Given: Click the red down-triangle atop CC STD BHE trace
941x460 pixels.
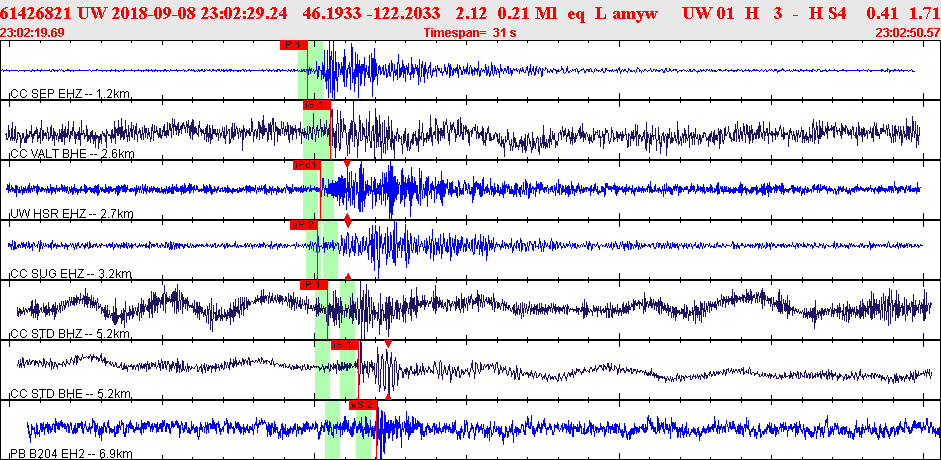Looking at the screenshot, I should (388, 344).
